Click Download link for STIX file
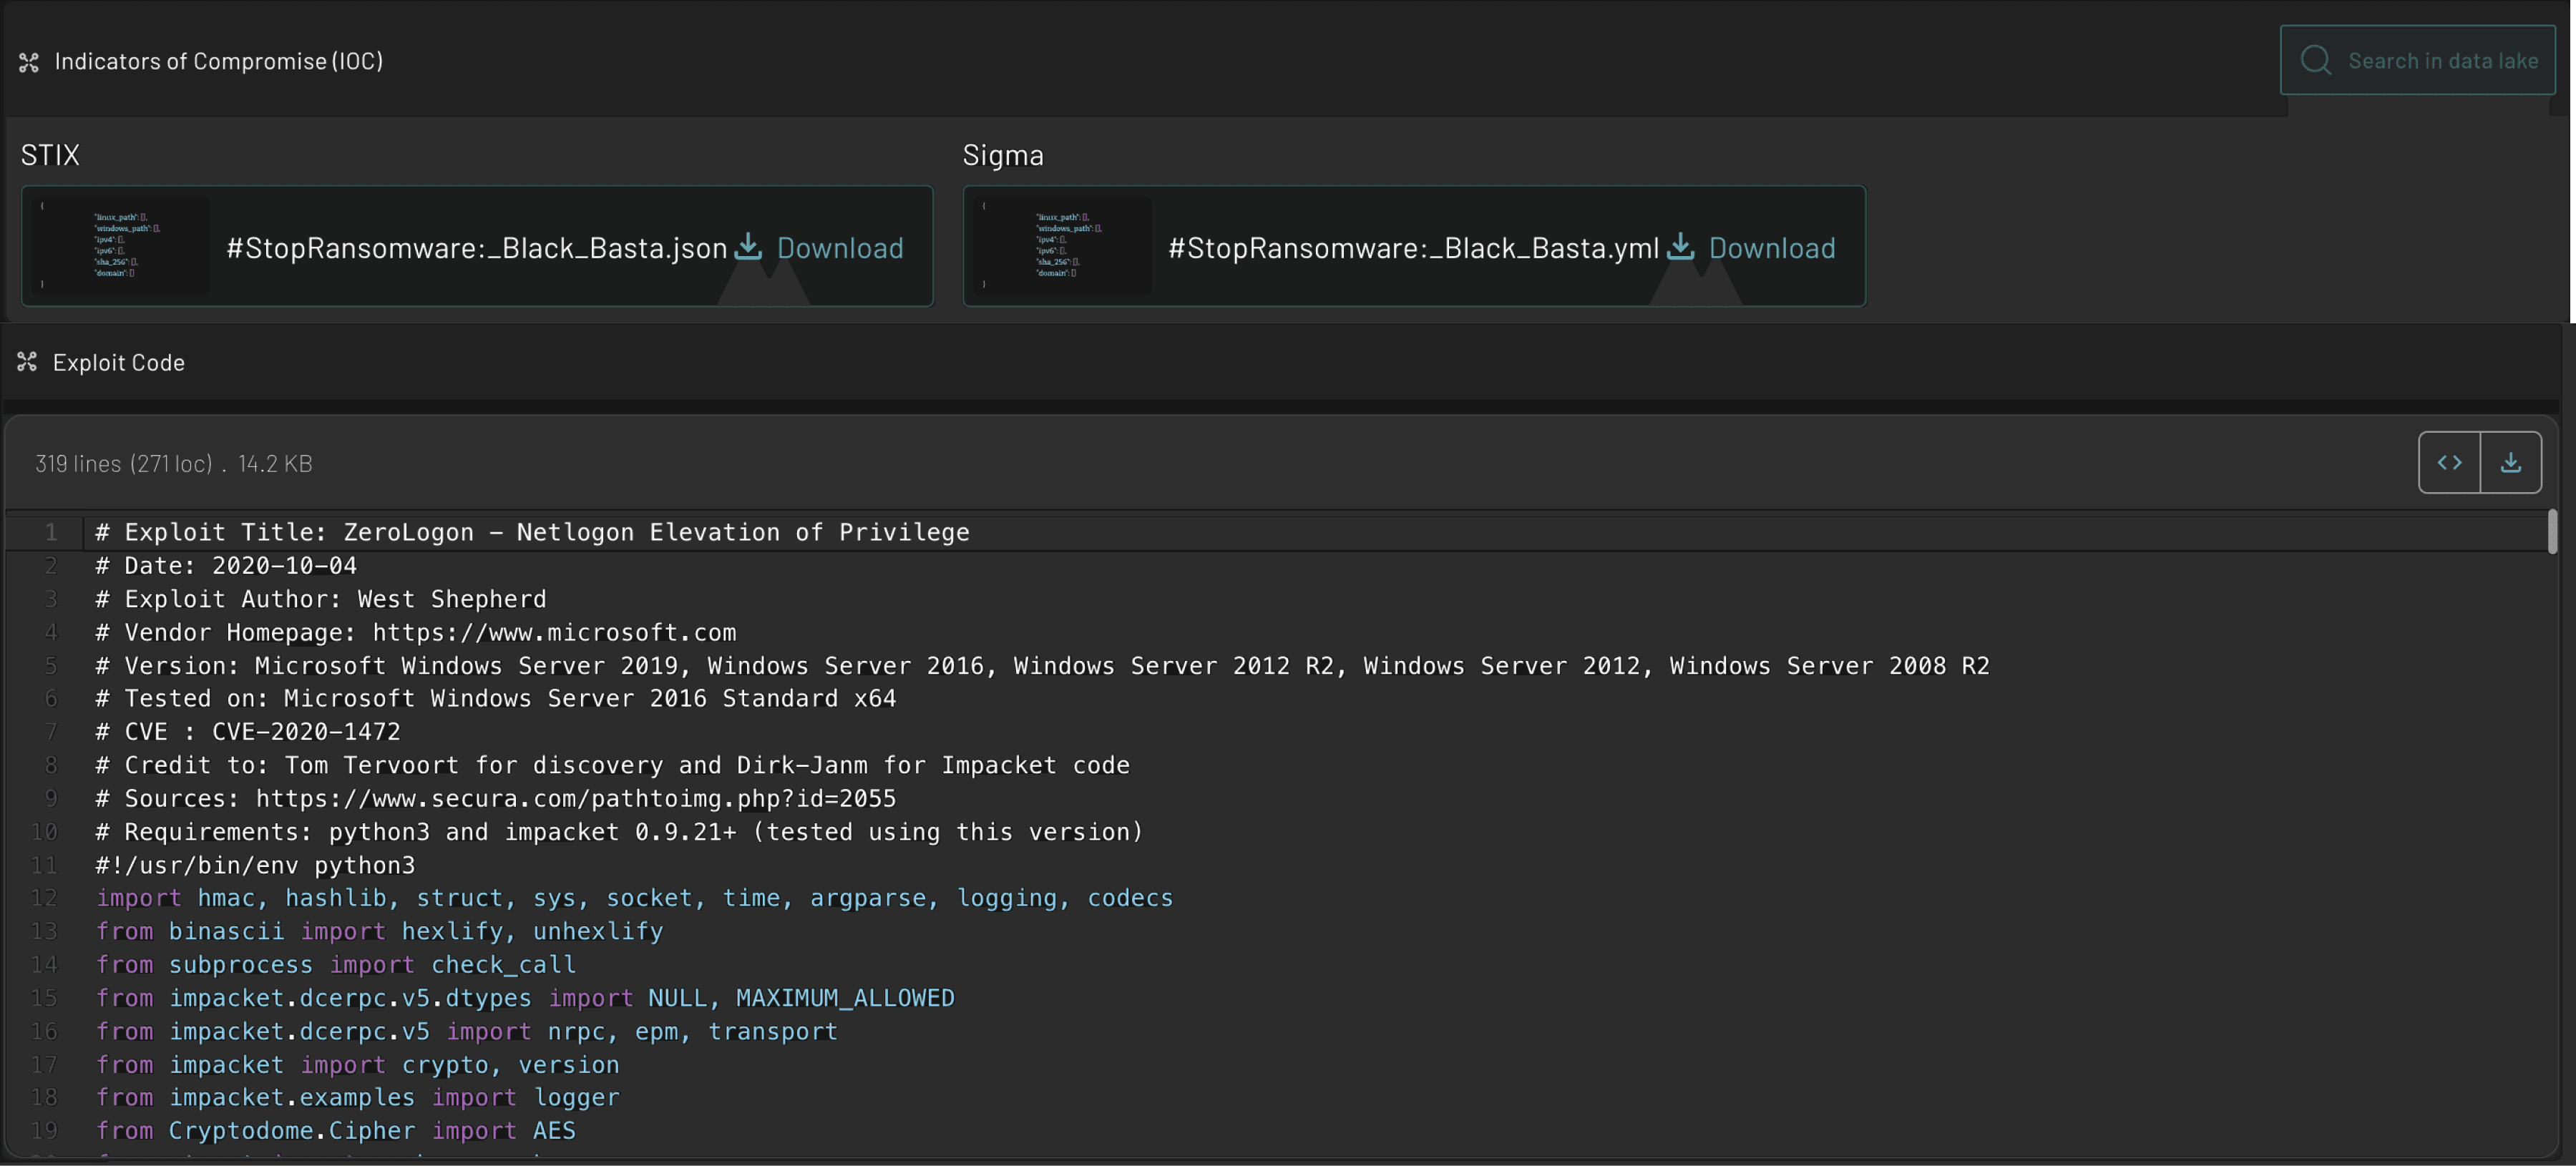The height and width of the screenshot is (1166, 2576). pyautogui.click(x=839, y=248)
